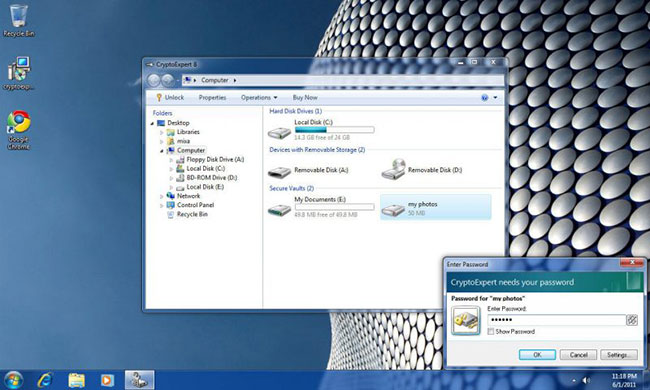Expand the Libraries folder node
Screen dimensions: 650x390
click(162, 132)
